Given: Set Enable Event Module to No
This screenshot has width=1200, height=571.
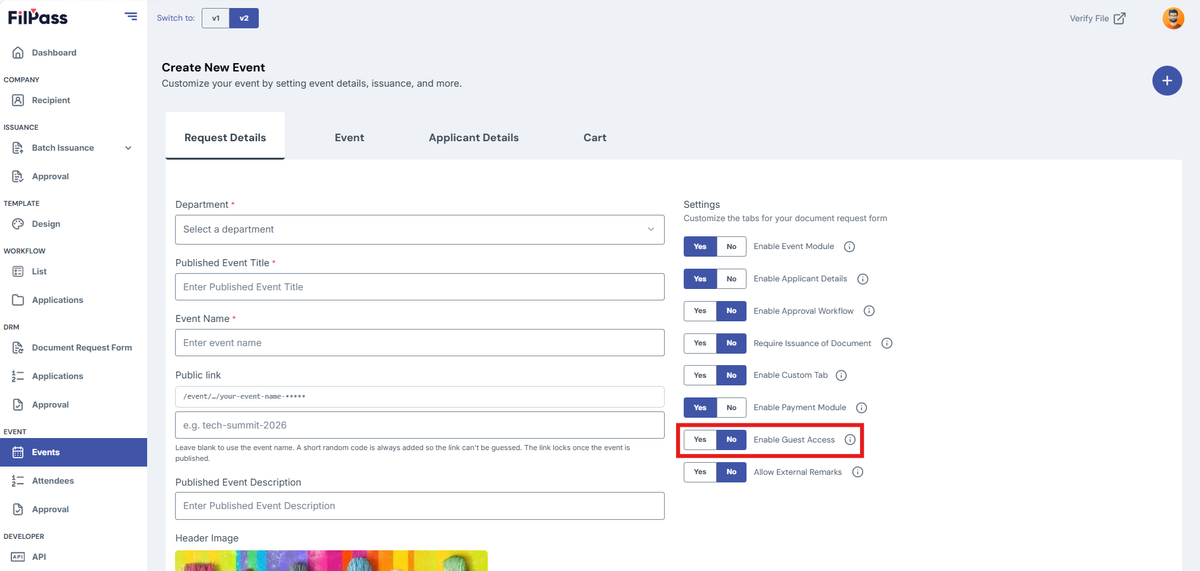Looking at the screenshot, I should click(731, 246).
